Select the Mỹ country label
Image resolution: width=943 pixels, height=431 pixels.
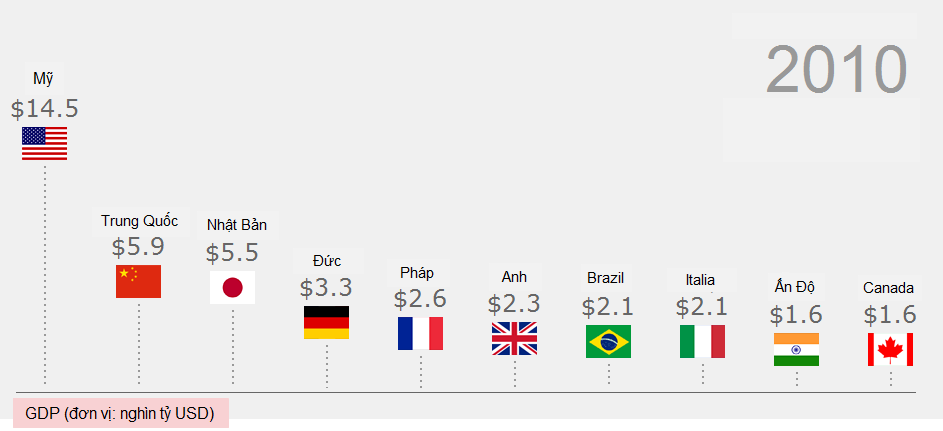pyautogui.click(x=43, y=79)
